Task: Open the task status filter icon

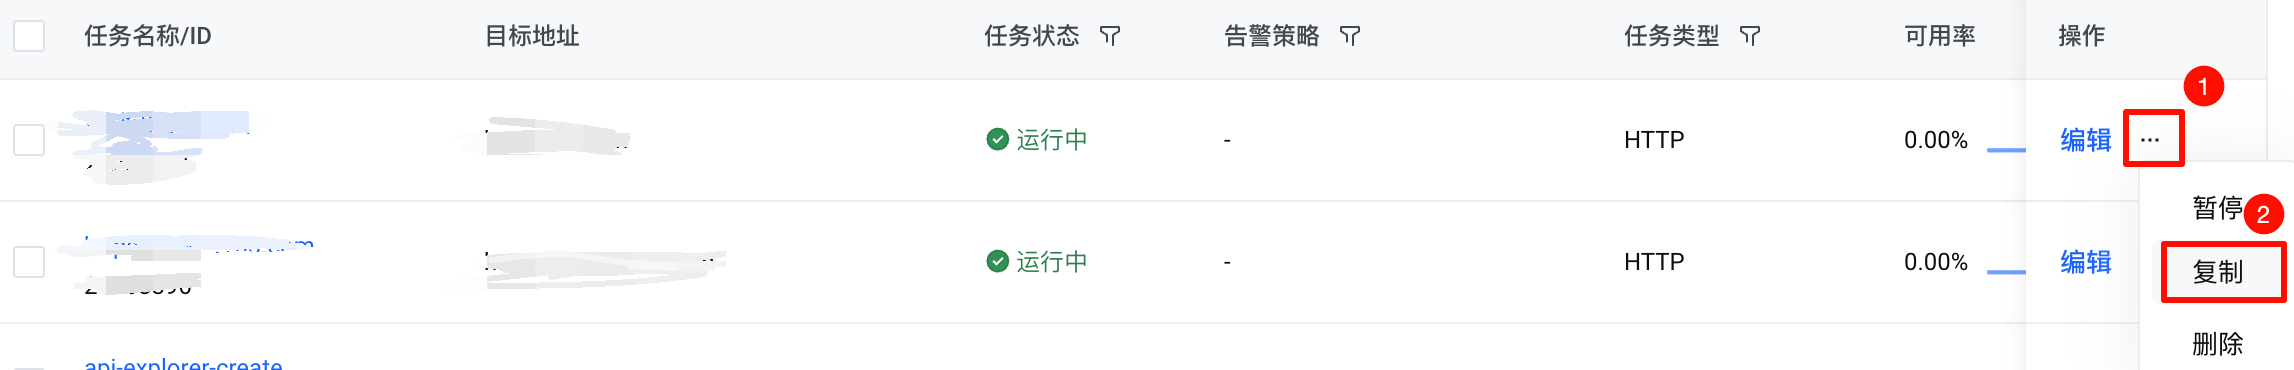Action: coord(1110,36)
